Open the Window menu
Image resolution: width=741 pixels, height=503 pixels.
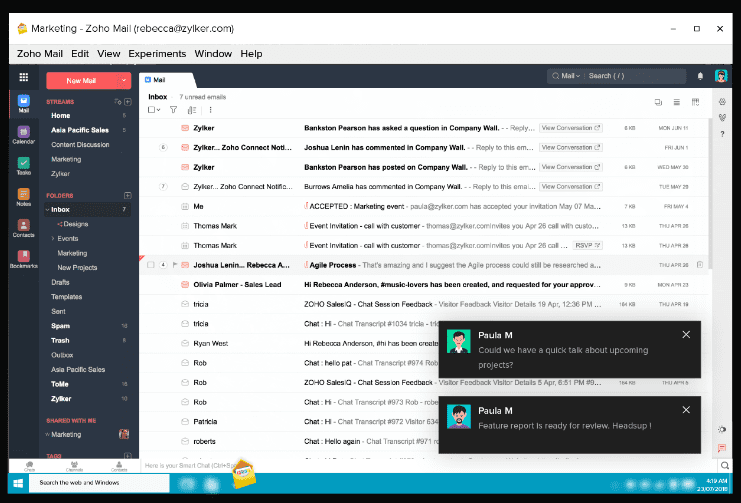(x=213, y=53)
